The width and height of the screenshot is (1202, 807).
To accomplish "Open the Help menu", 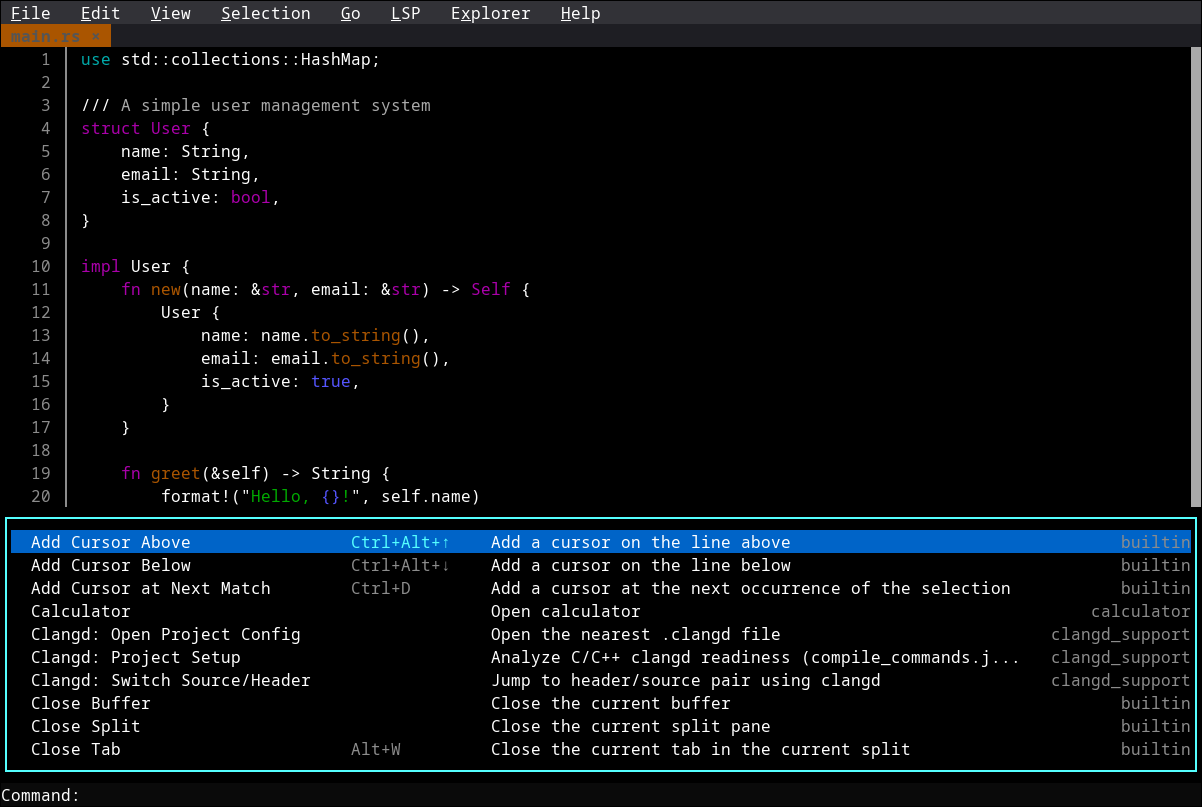I will coord(580,13).
